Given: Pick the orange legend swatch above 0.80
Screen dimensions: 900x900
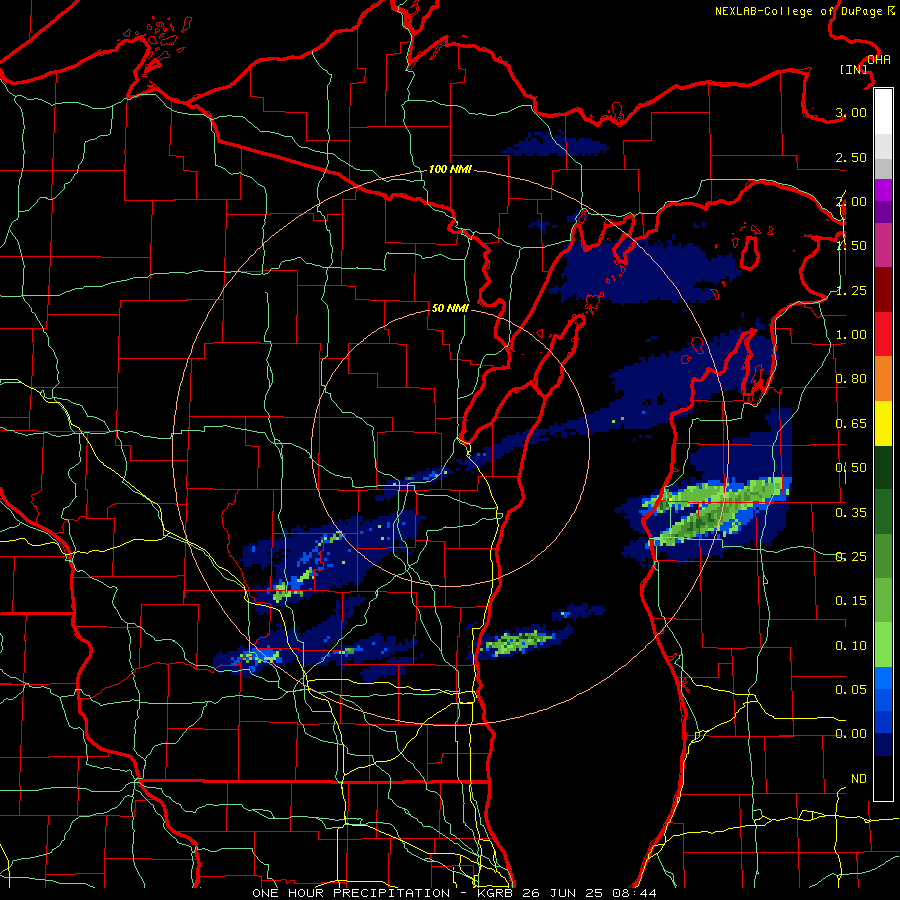Looking at the screenshot, I should (883, 379).
